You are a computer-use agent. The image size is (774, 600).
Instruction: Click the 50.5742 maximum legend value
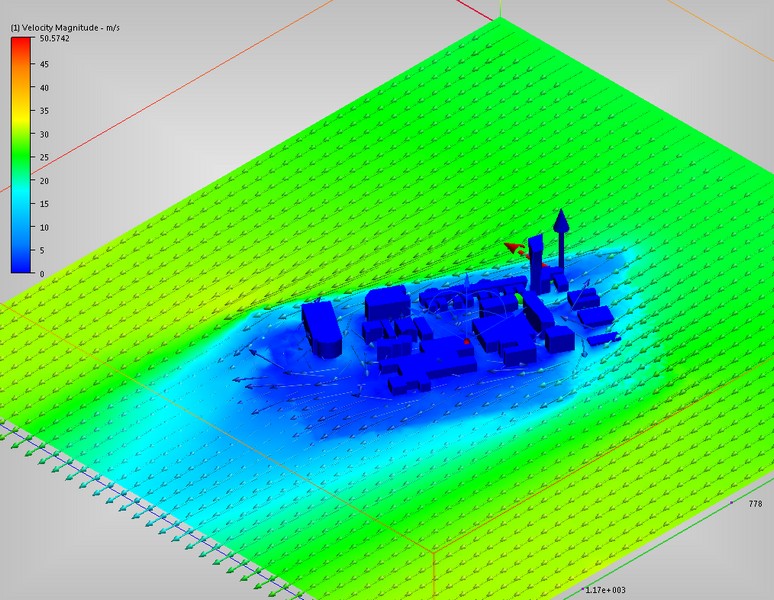tap(54, 38)
